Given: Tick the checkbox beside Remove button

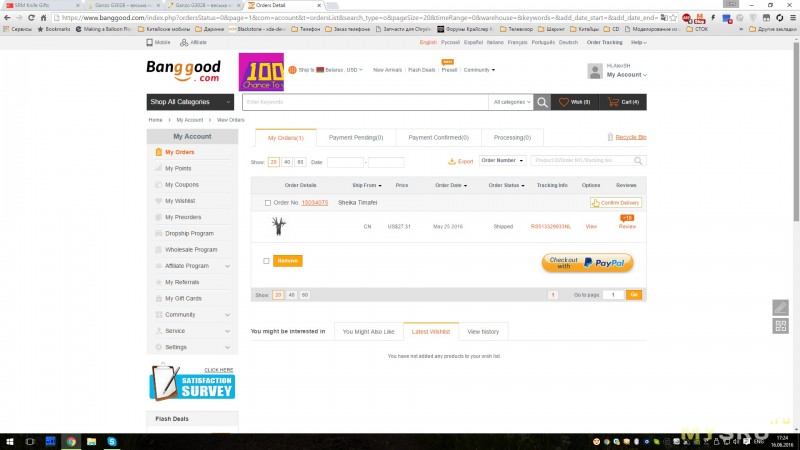Looking at the screenshot, I should 266,261.
